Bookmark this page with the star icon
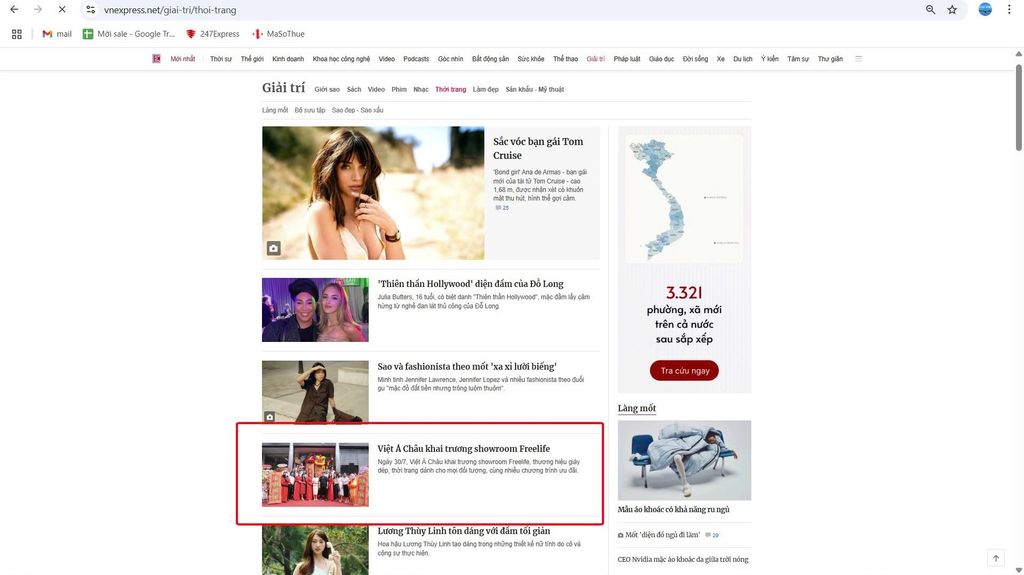 (952, 9)
